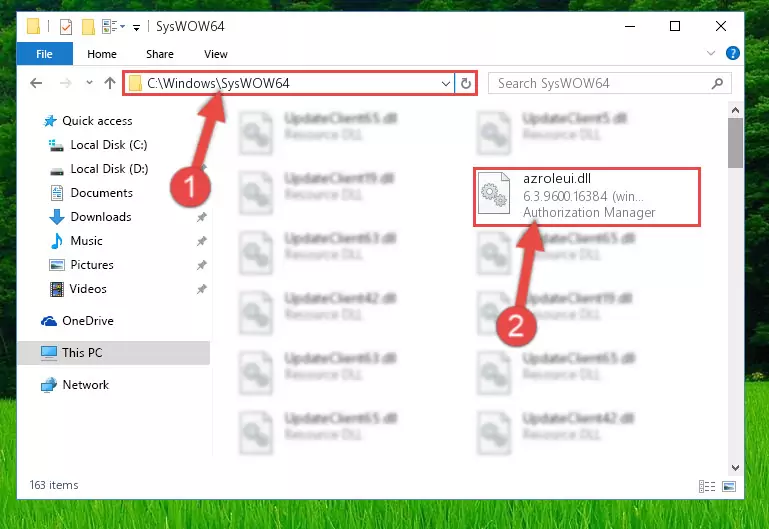
Task: Click the vertical scrollbar thumb
Action: 735,143
